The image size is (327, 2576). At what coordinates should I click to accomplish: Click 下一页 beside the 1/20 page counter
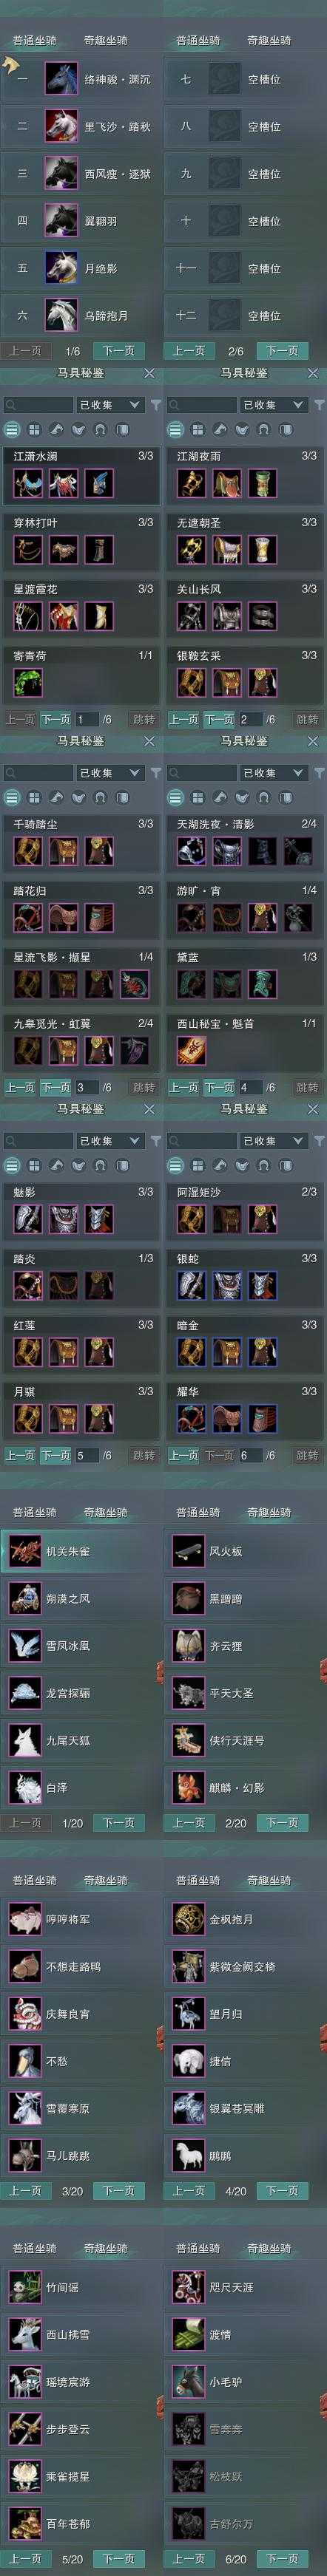(118, 1823)
